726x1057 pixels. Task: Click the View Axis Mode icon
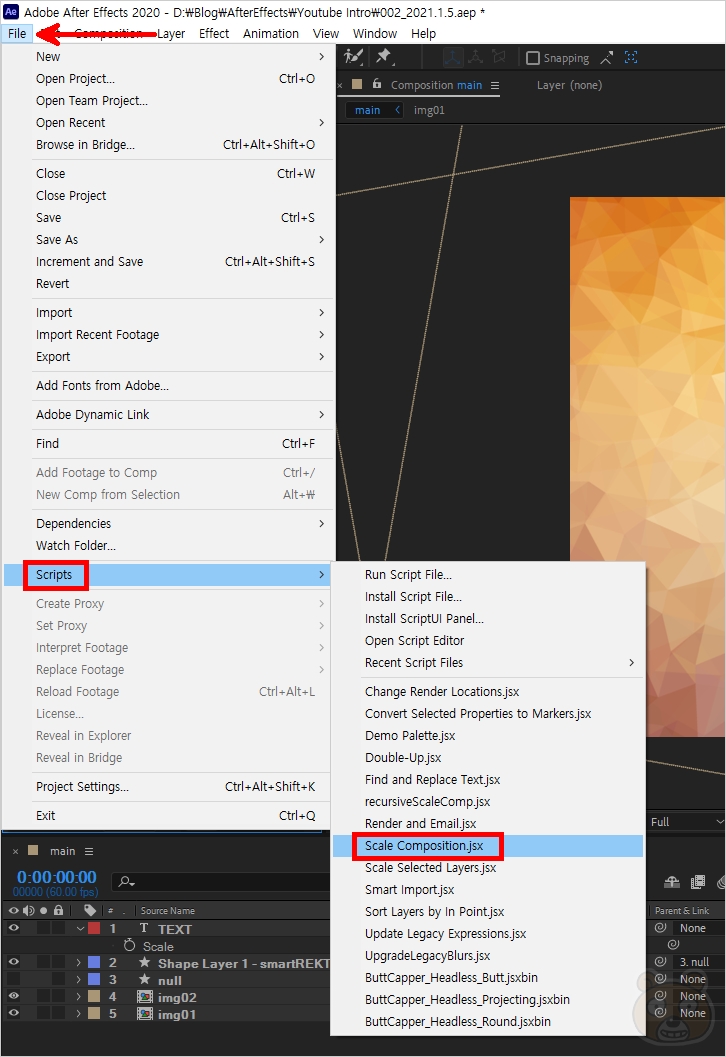coord(498,58)
